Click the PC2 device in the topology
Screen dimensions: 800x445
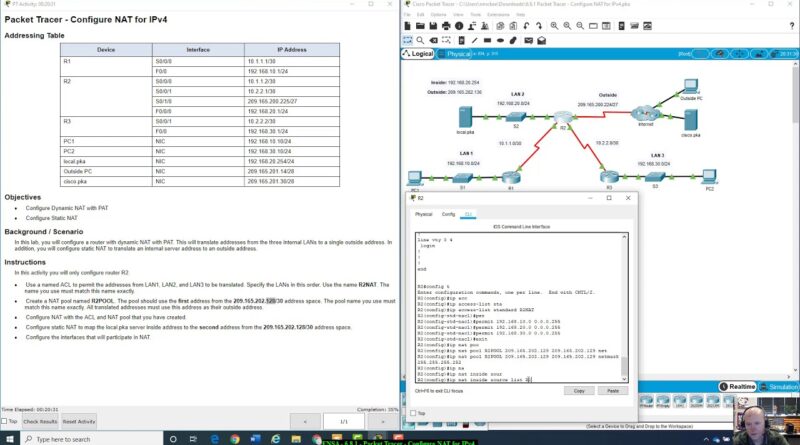(709, 177)
